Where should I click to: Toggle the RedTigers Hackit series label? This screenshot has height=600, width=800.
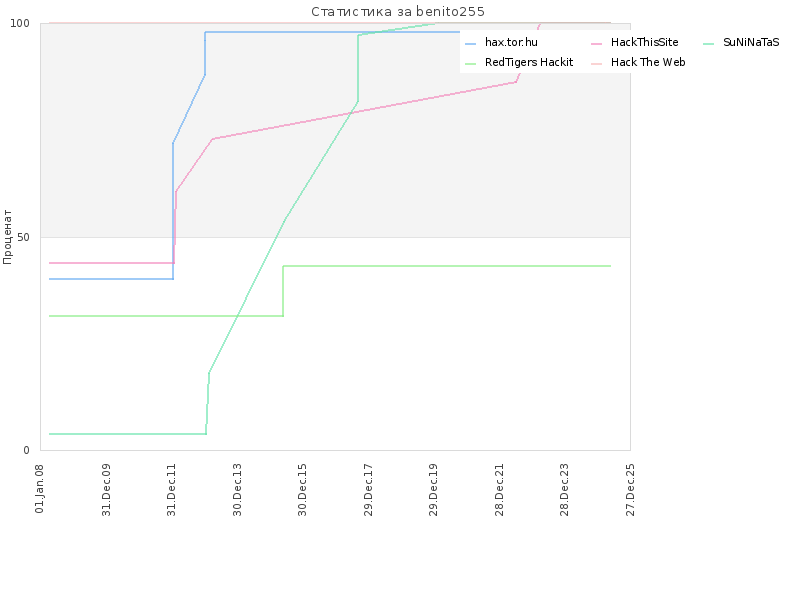point(529,62)
